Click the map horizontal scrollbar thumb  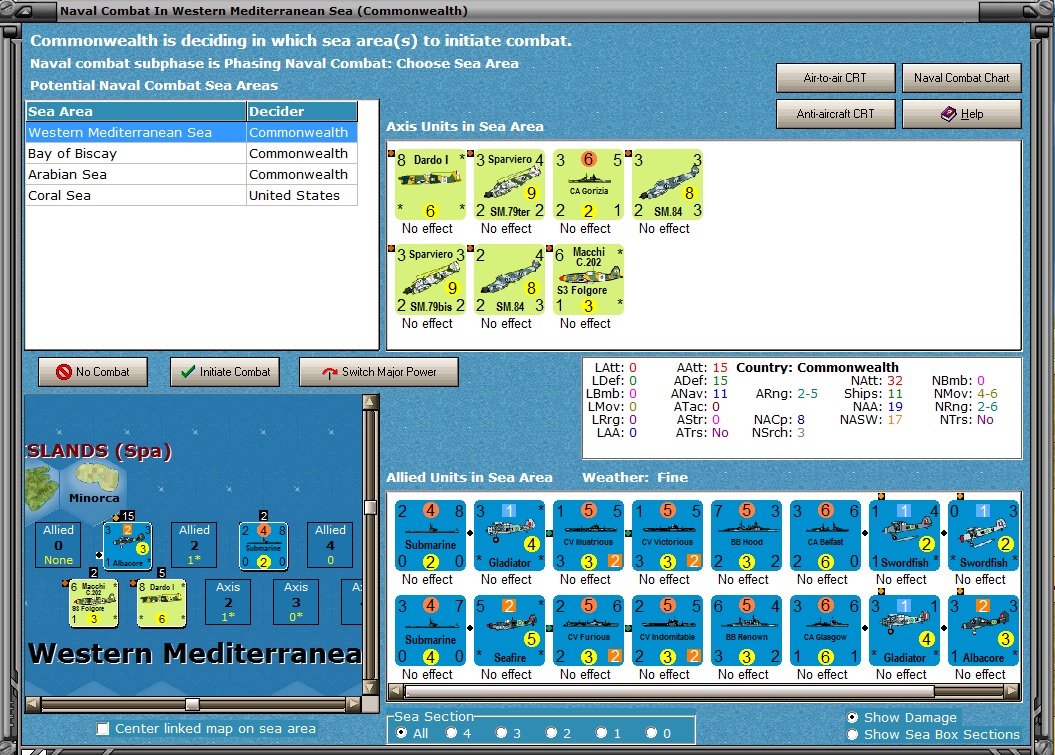pos(192,704)
